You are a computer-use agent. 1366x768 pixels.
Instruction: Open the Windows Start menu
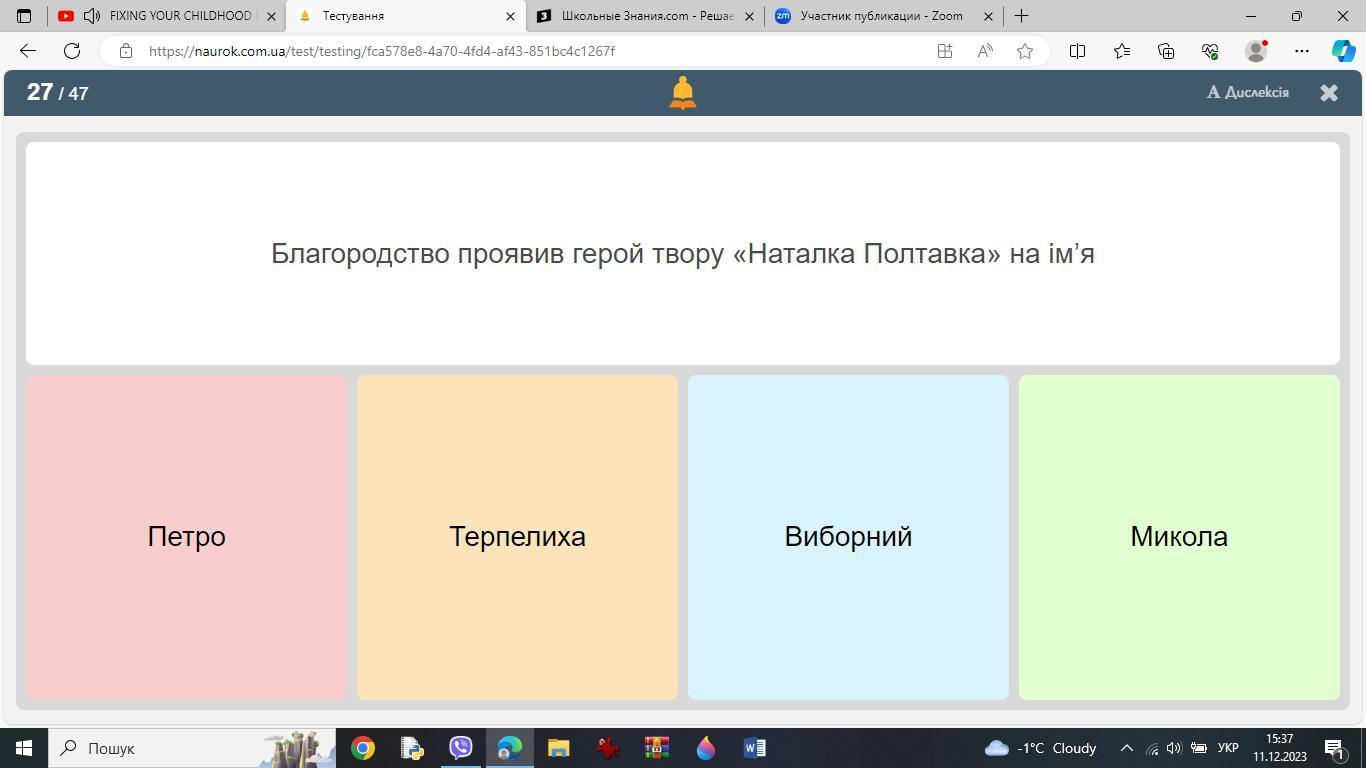[24, 748]
